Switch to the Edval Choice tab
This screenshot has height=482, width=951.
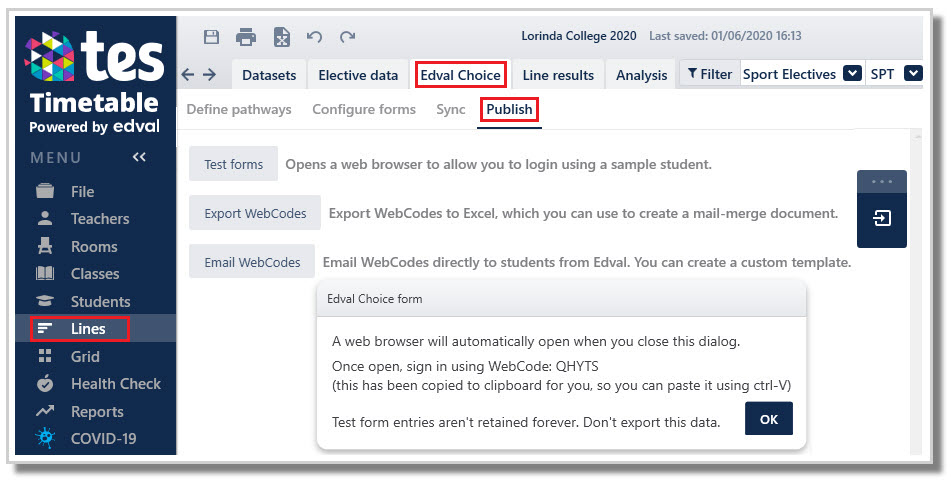[x=460, y=75]
